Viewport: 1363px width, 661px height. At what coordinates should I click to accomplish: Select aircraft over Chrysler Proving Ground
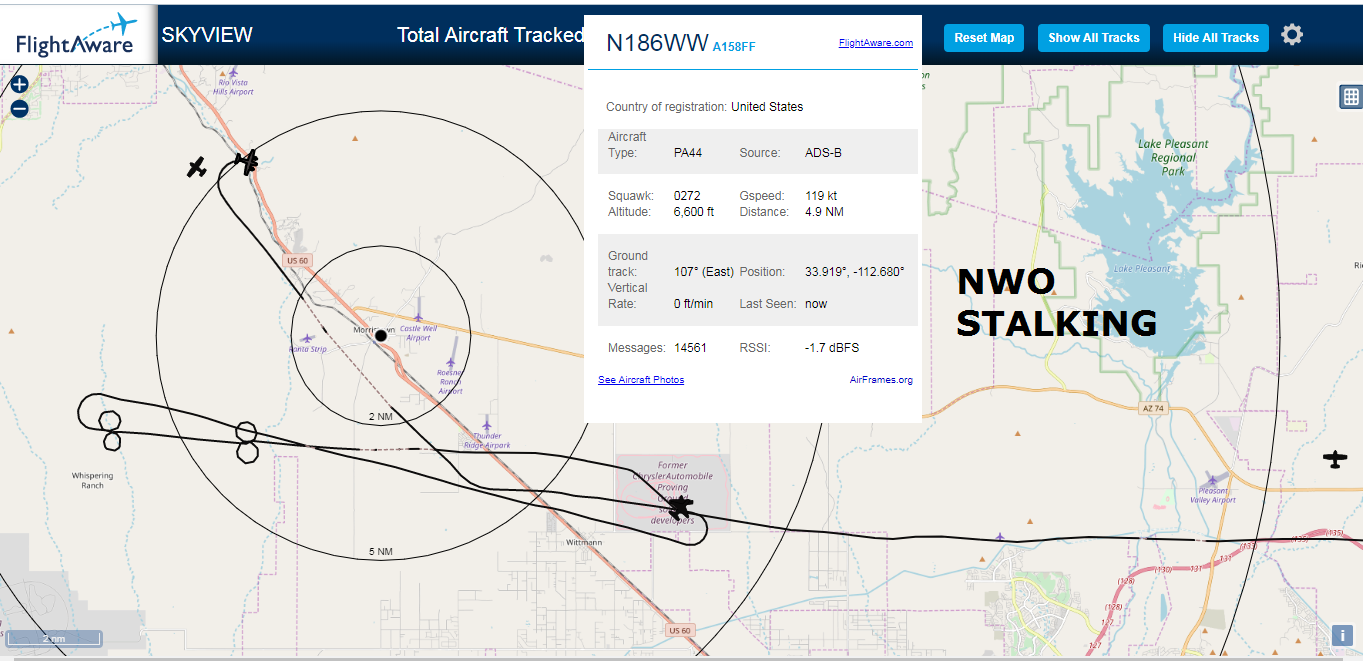point(680,508)
